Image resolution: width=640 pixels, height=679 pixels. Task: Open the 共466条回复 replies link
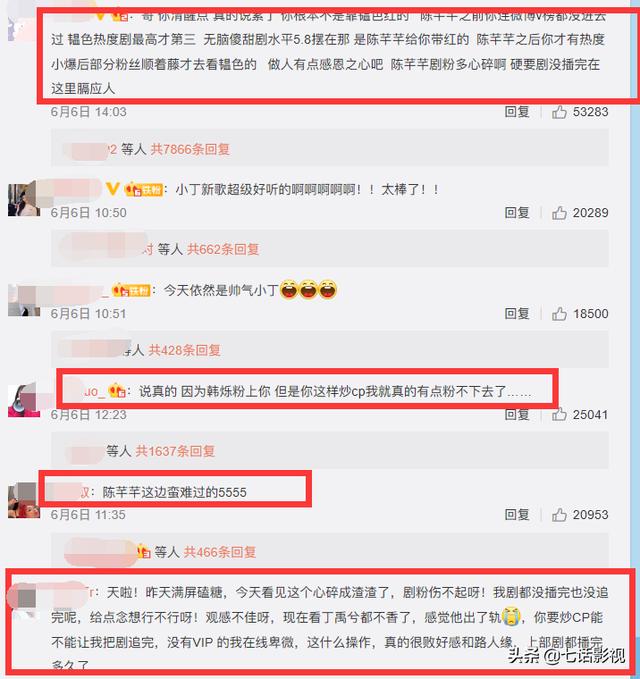pyautogui.click(x=220, y=552)
